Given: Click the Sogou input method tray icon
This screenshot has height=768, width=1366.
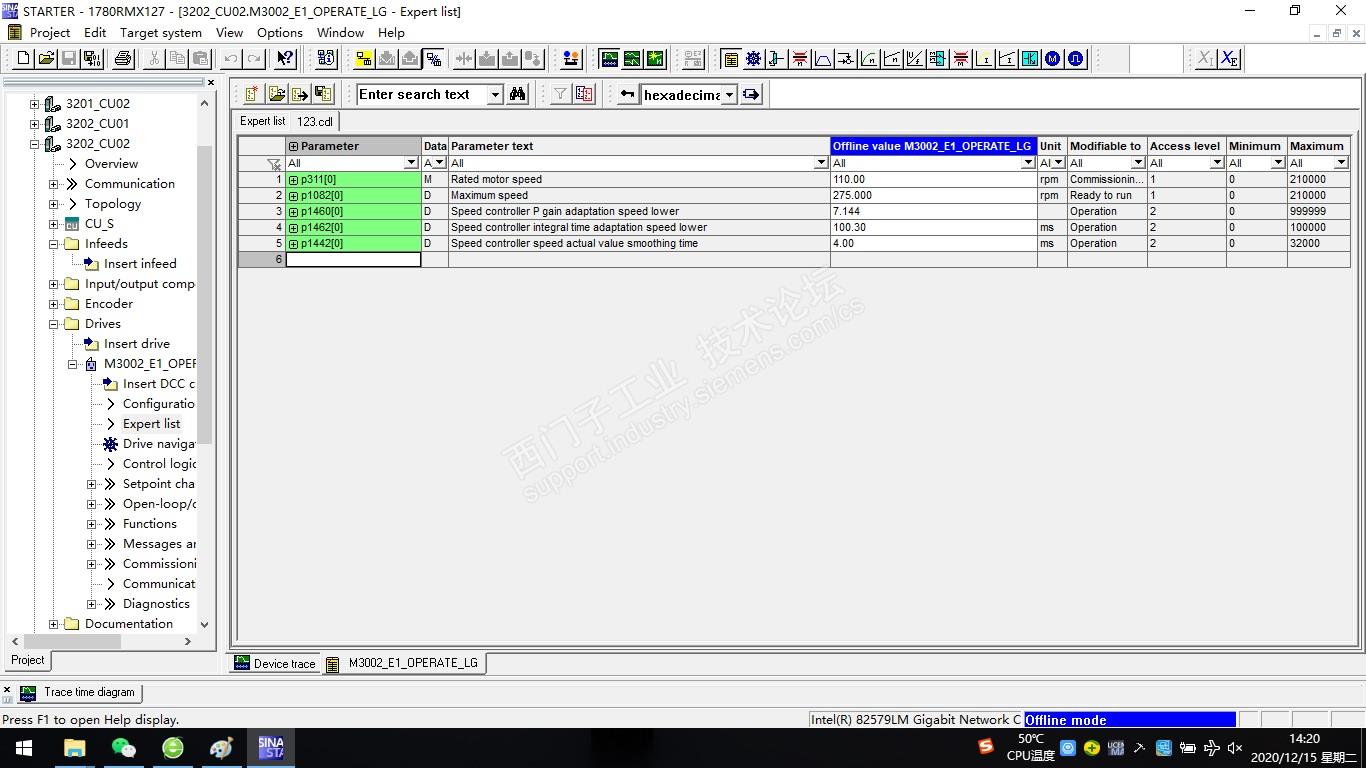Looking at the screenshot, I should coord(986,746).
